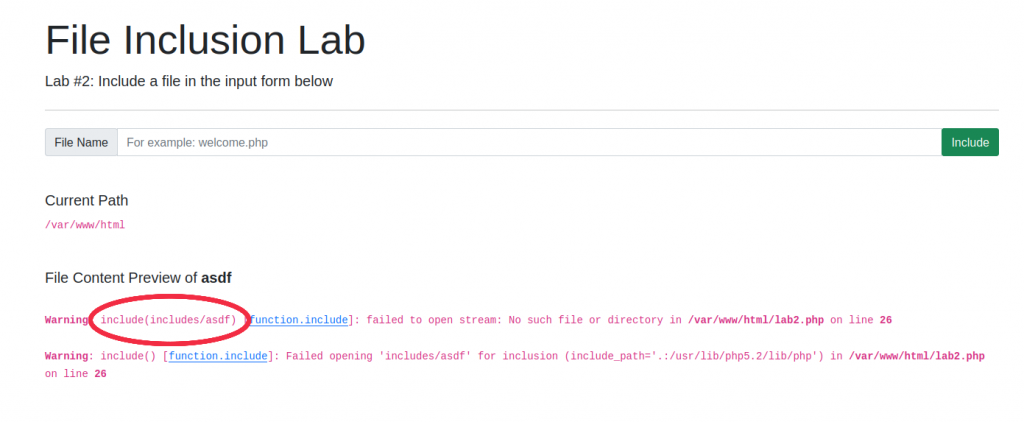Viewport: 1024px width, 422px height.
Task: Open function.include link in second warning
Action: tap(218, 356)
